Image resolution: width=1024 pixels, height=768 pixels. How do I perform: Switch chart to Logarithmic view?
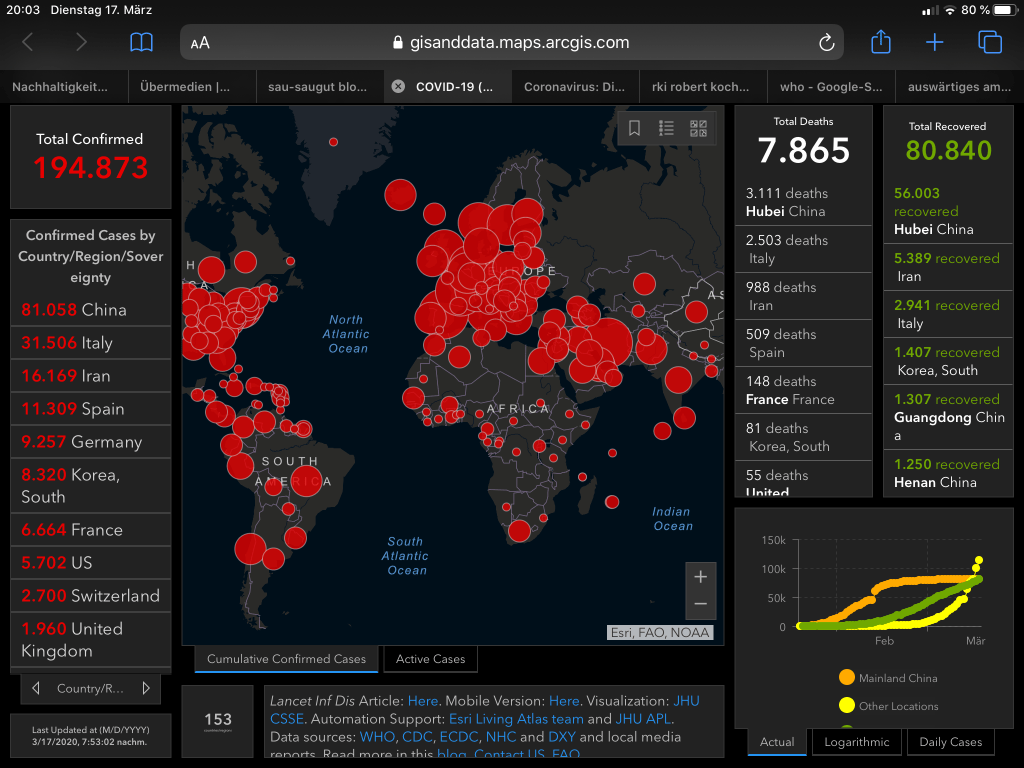(x=855, y=742)
